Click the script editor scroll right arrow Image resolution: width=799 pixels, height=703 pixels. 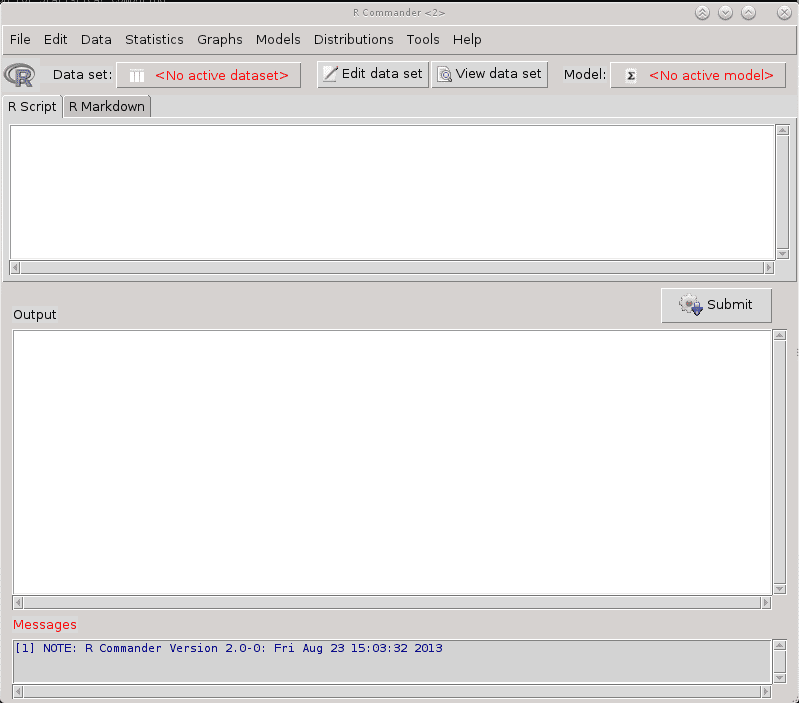(768, 267)
